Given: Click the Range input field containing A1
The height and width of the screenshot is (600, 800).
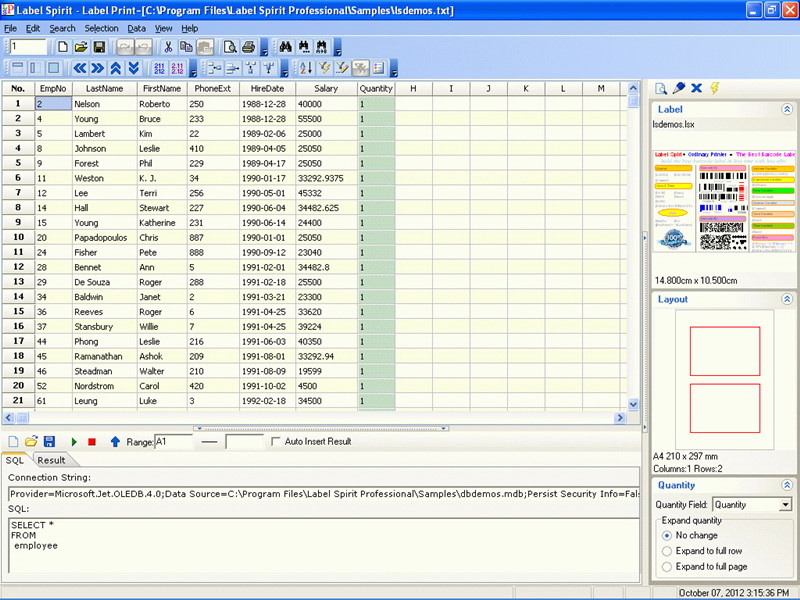Looking at the screenshot, I should [174, 441].
